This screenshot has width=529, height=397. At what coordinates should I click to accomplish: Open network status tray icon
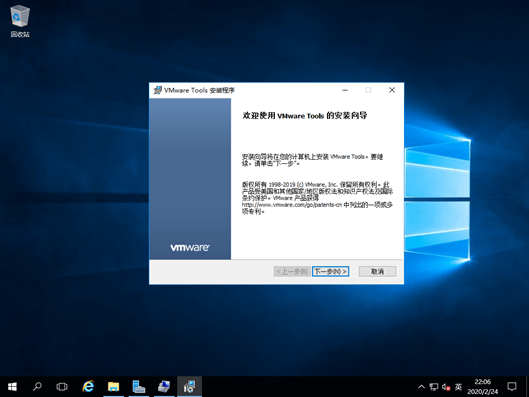434,387
